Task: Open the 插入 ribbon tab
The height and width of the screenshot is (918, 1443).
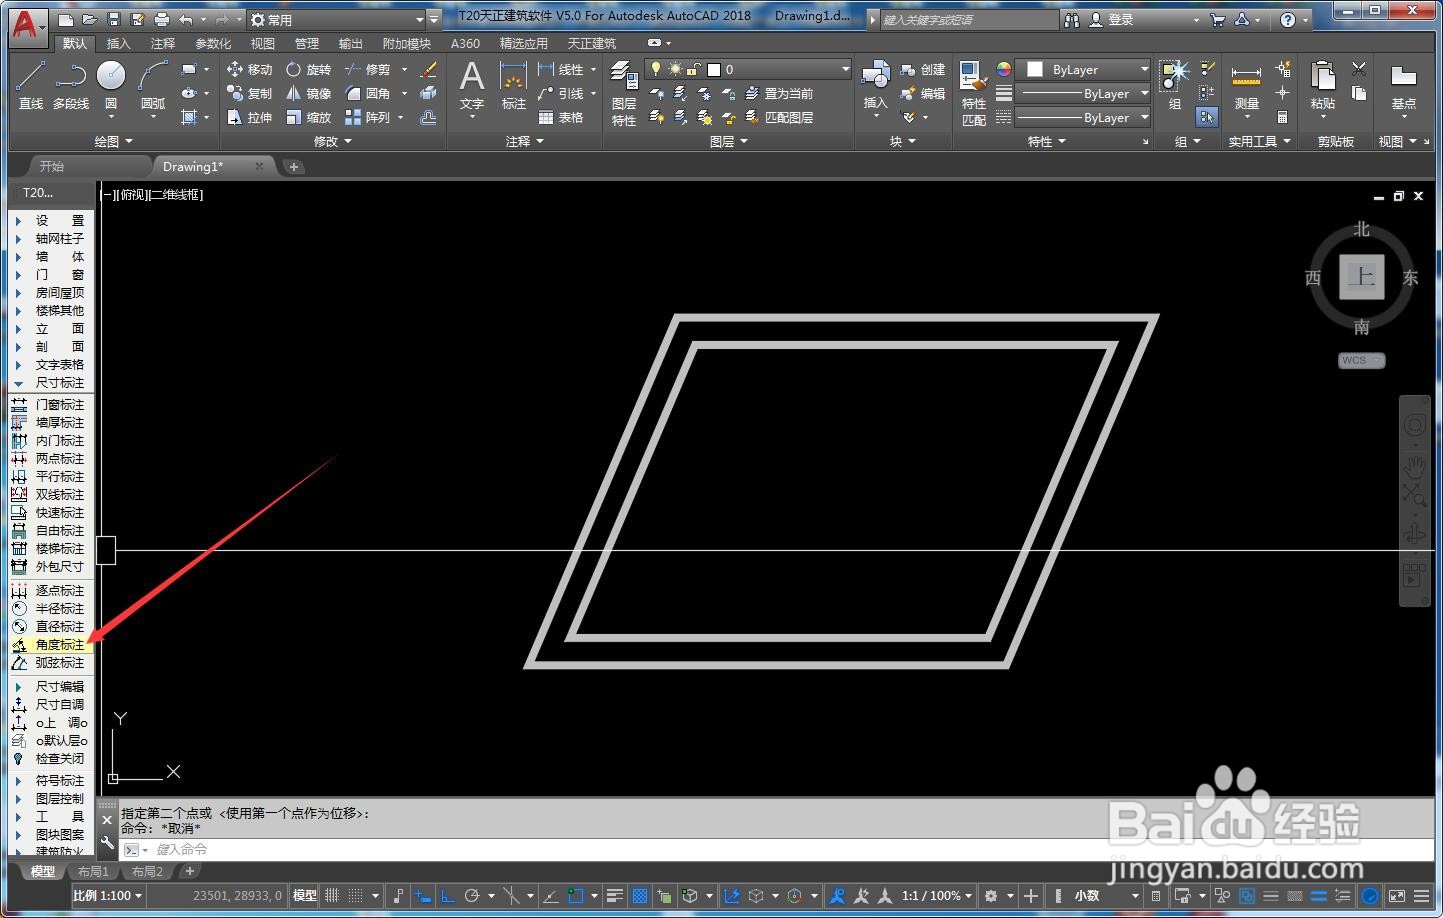Action: [118, 44]
